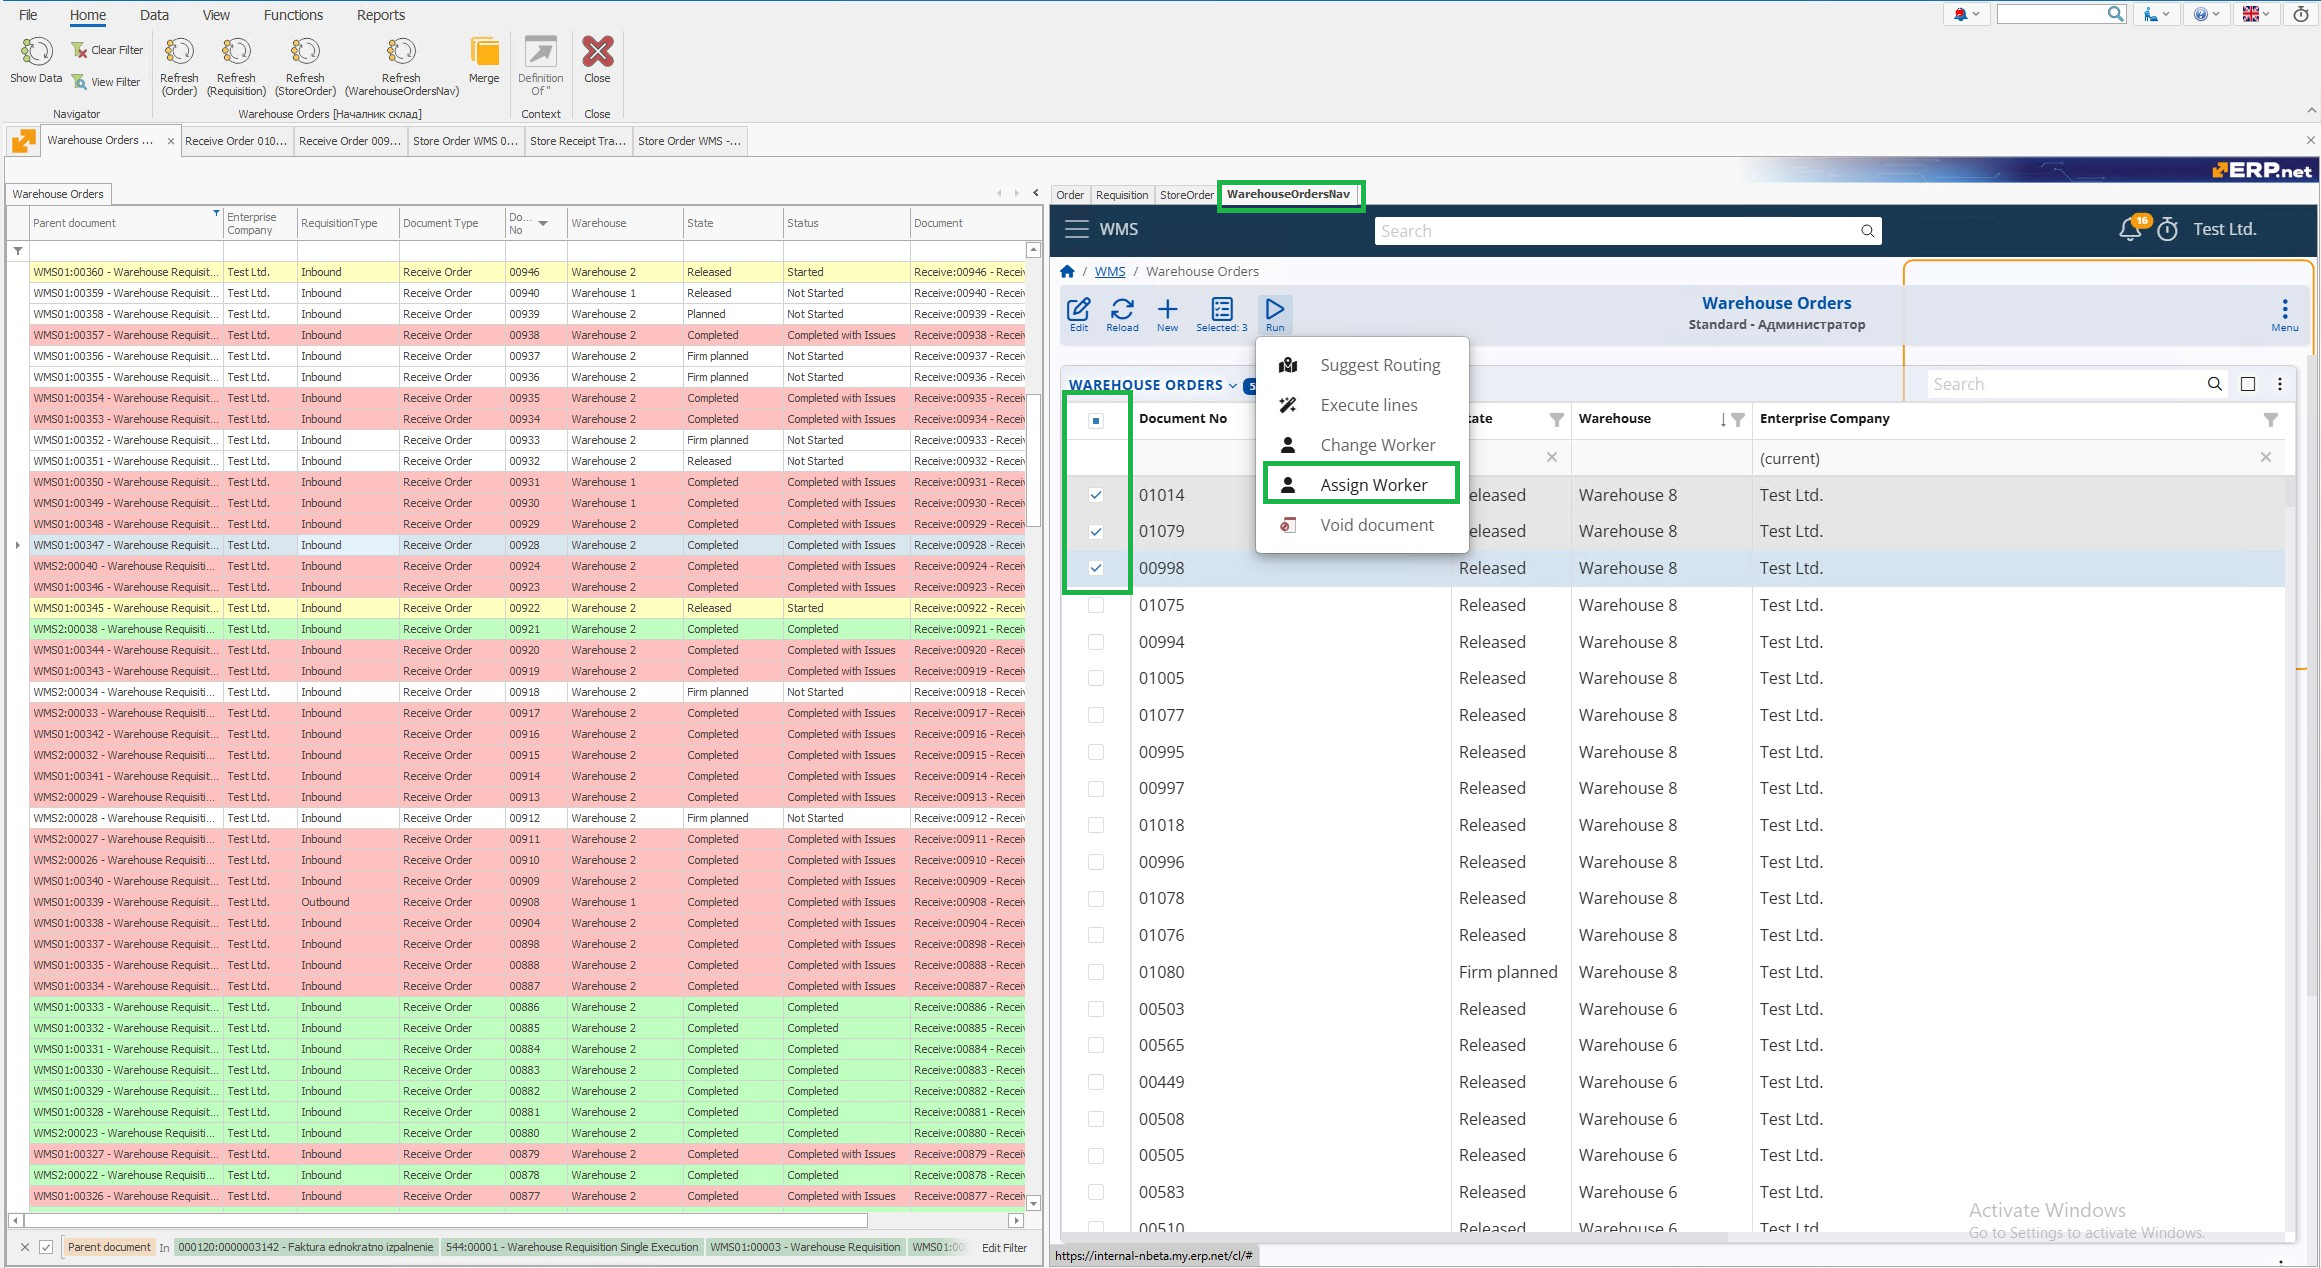Open grid options vertical dots icon
2321x1268 pixels.
(x=2280, y=384)
